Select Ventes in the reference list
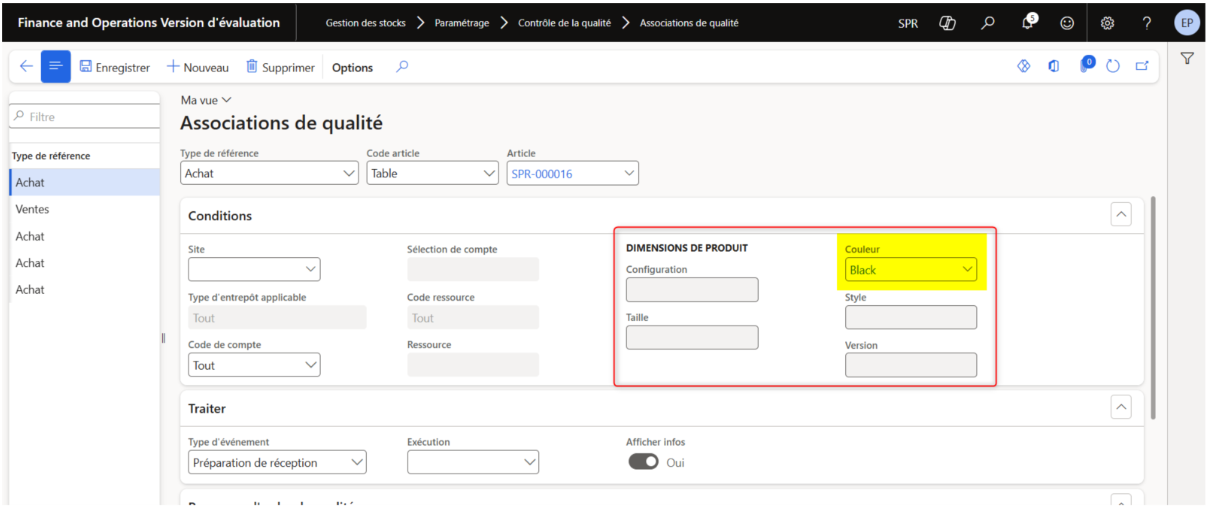This screenshot has width=1207, height=508. [33, 209]
